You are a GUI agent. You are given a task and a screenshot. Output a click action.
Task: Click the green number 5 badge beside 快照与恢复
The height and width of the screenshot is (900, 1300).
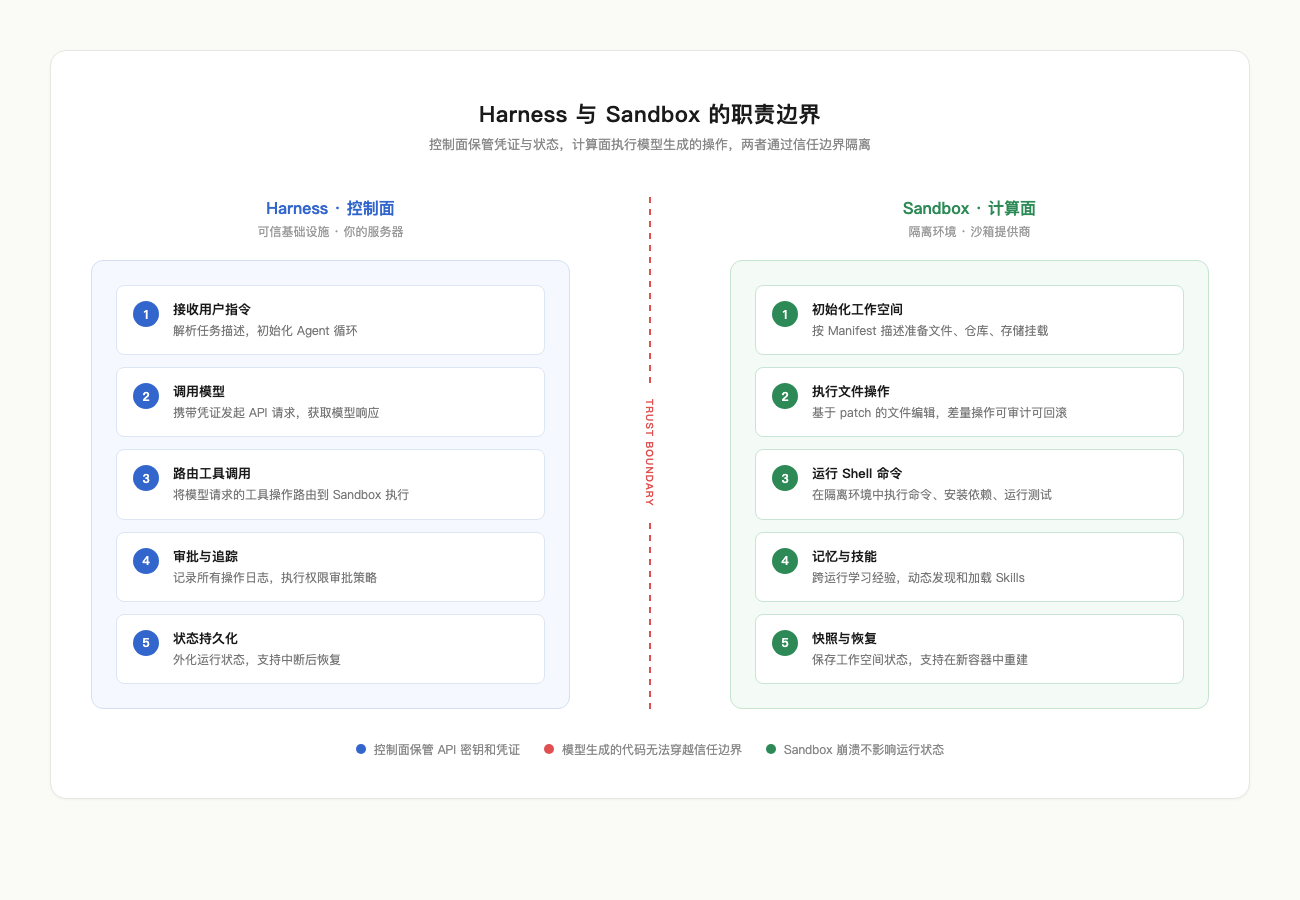pos(785,643)
